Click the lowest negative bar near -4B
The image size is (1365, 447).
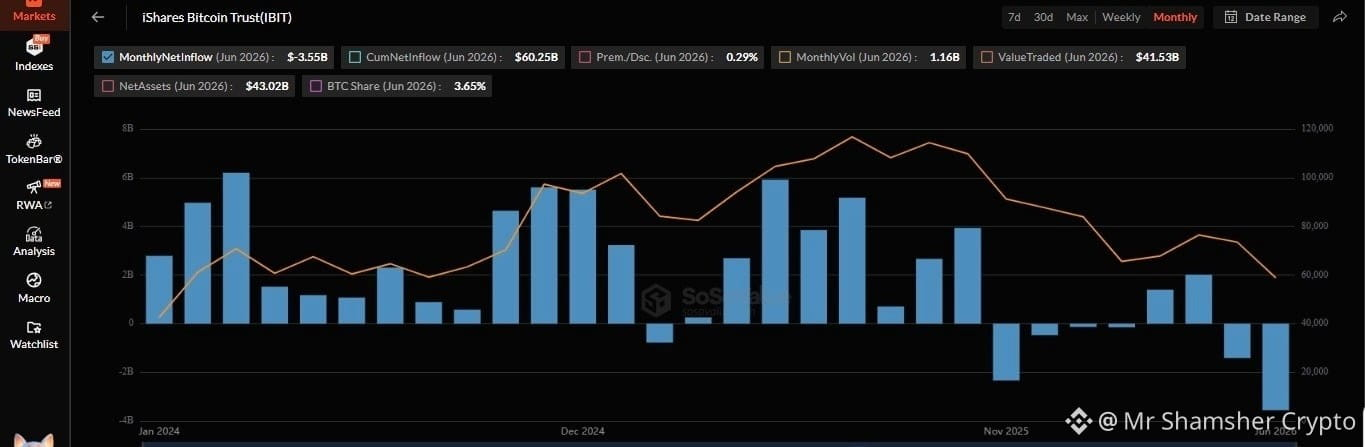[1275, 366]
